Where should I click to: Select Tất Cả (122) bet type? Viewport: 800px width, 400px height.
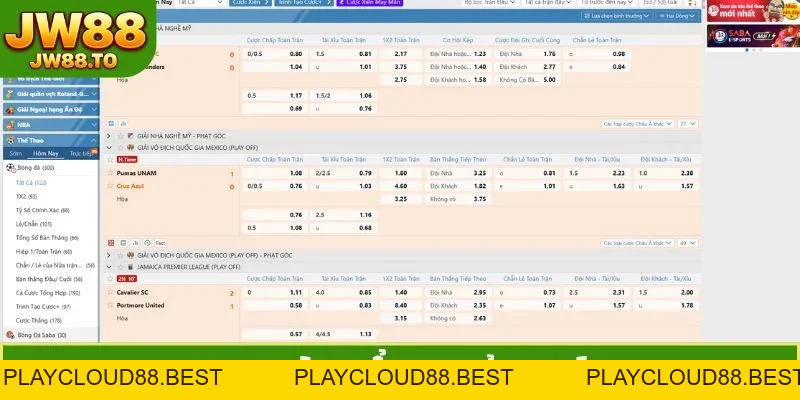click(32, 183)
